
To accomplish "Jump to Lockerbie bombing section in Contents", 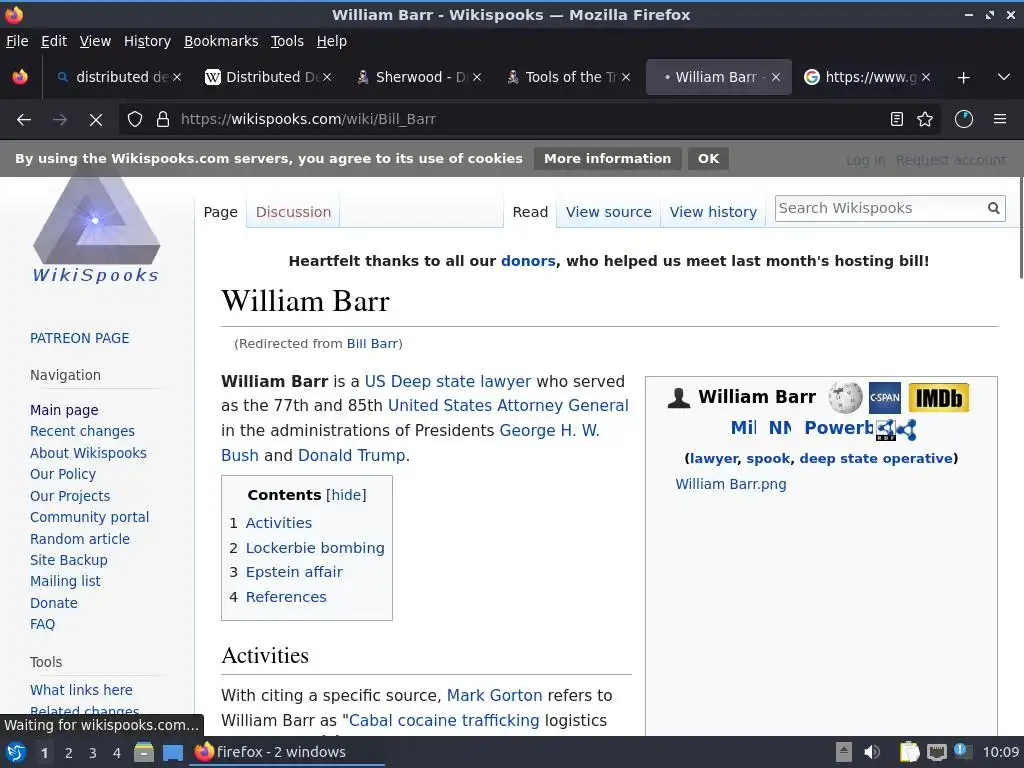I will tap(315, 548).
